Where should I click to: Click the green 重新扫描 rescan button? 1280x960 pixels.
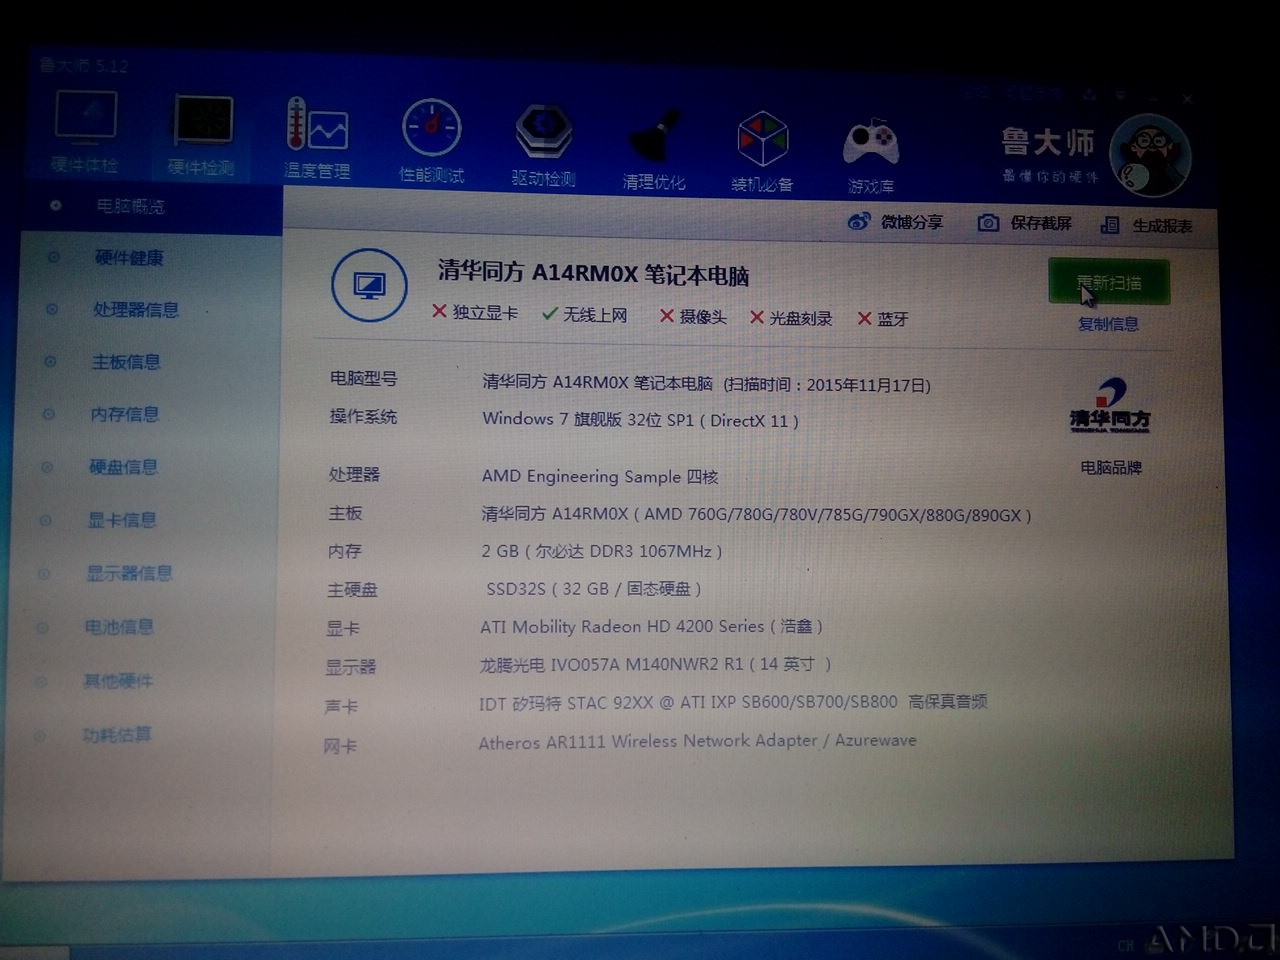[1109, 282]
